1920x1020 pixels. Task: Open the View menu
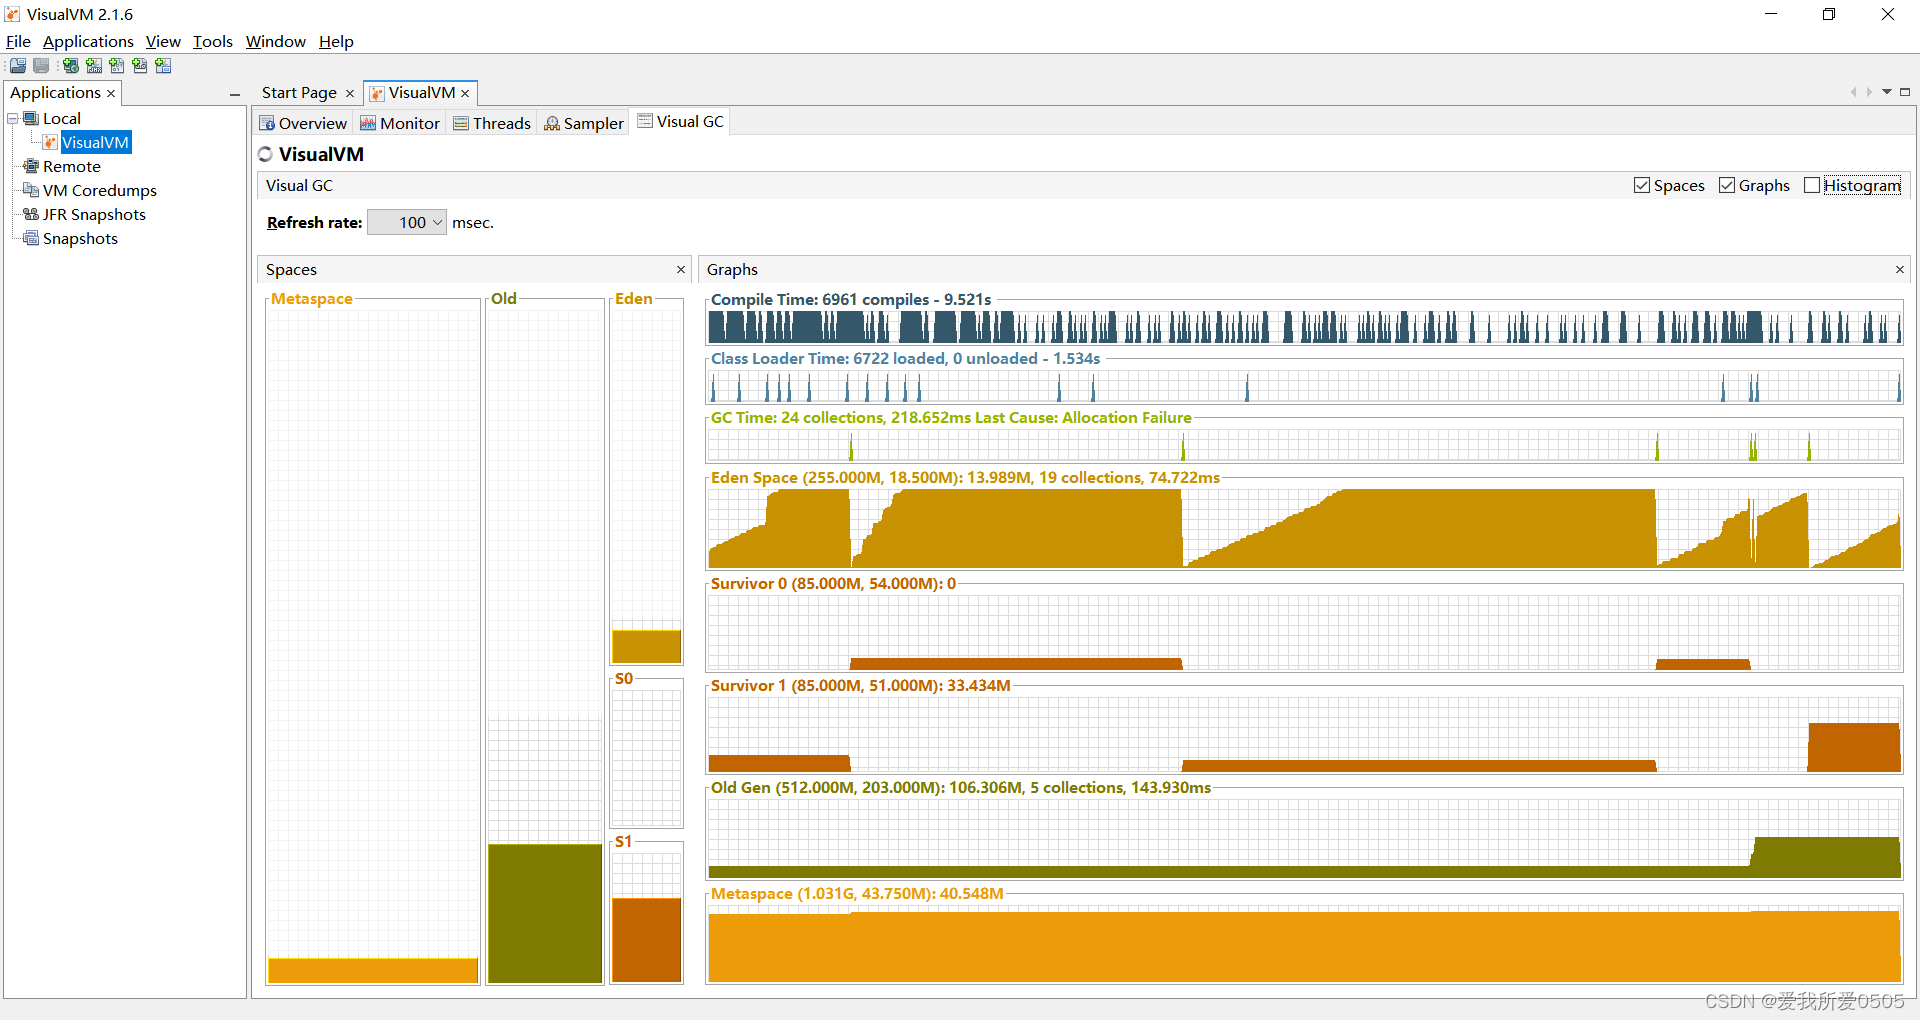coord(163,41)
